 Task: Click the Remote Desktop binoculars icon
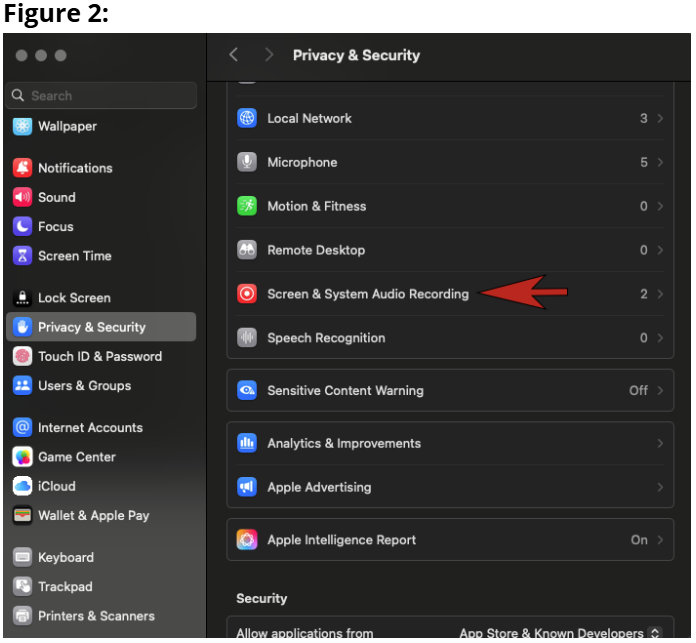click(x=247, y=250)
